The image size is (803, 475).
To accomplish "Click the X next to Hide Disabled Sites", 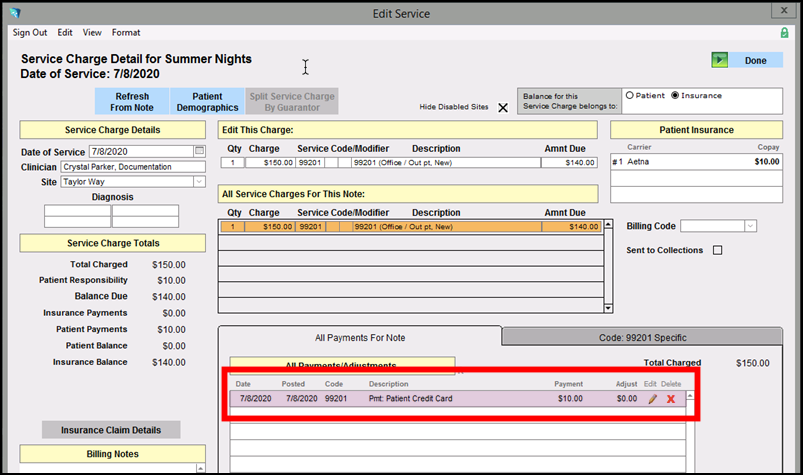I will (x=503, y=107).
